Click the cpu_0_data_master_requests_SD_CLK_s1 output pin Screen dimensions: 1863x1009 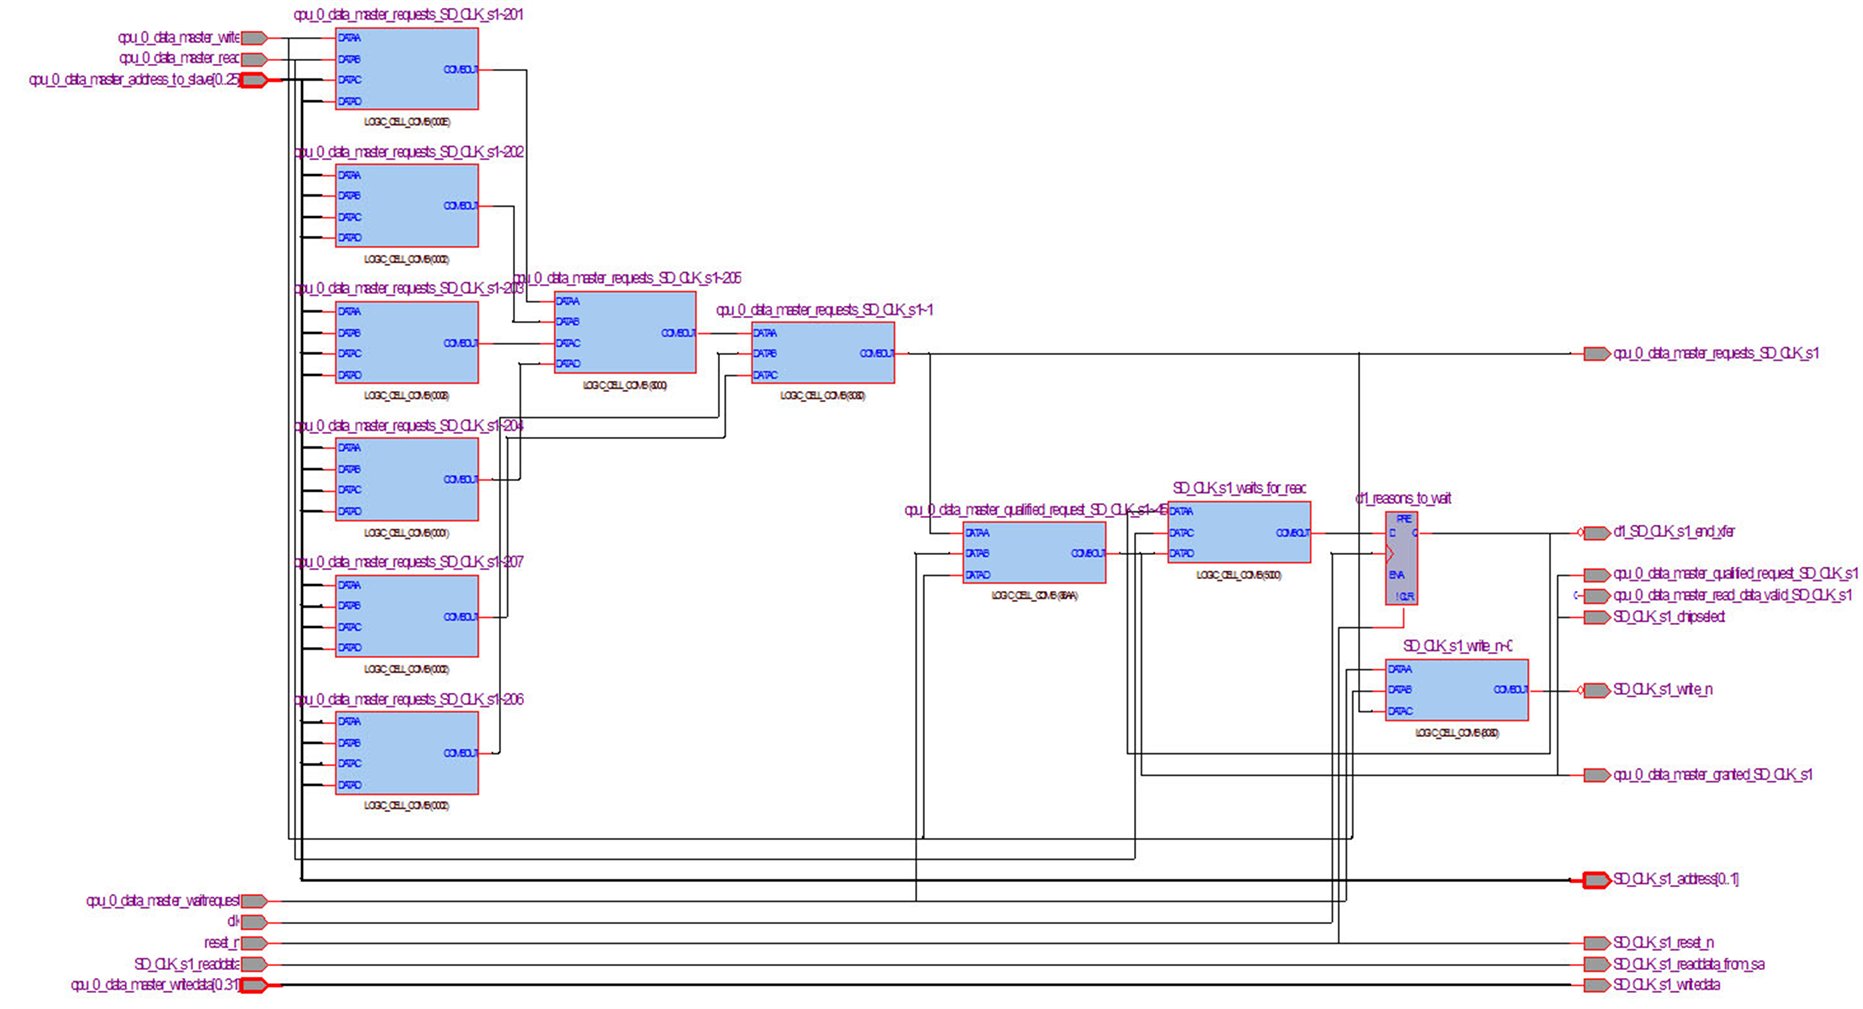(1596, 354)
